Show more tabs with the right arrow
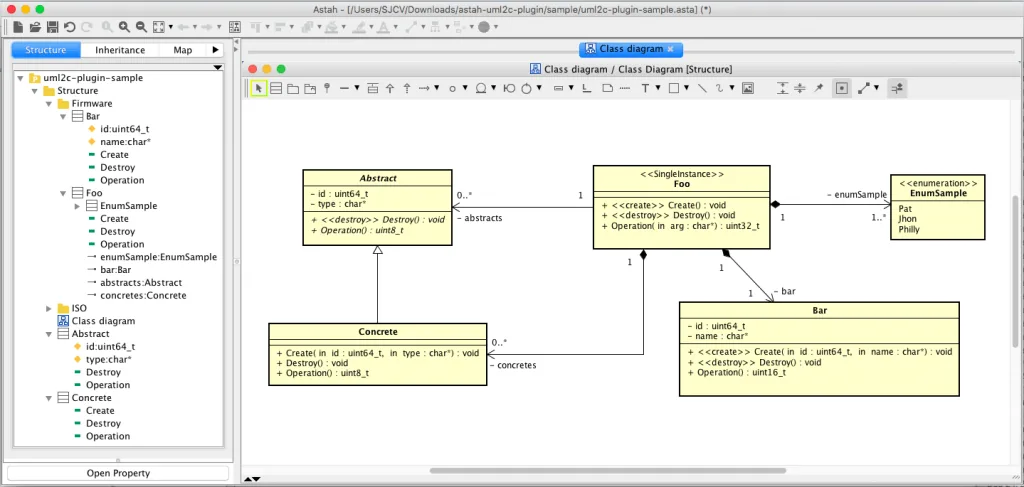 click(x=216, y=50)
